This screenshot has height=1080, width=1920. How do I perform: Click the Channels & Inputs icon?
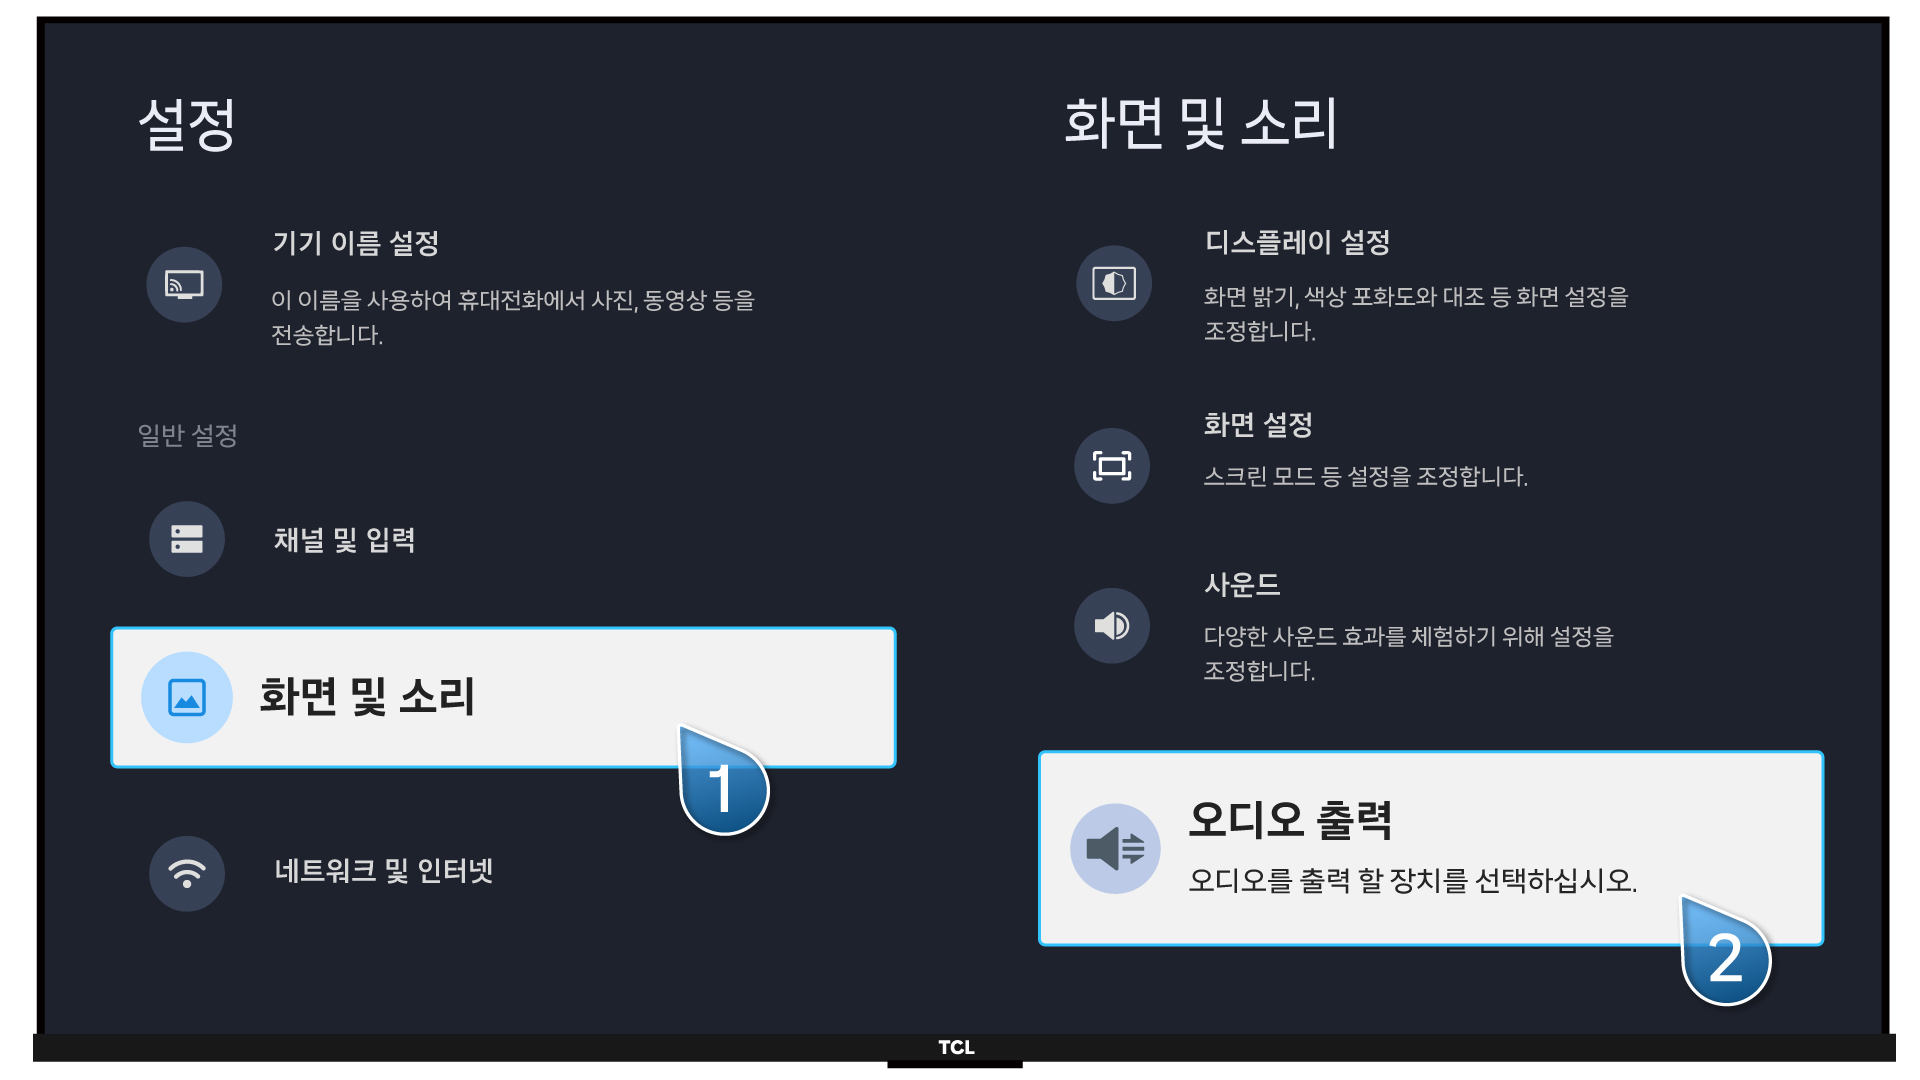[187, 539]
